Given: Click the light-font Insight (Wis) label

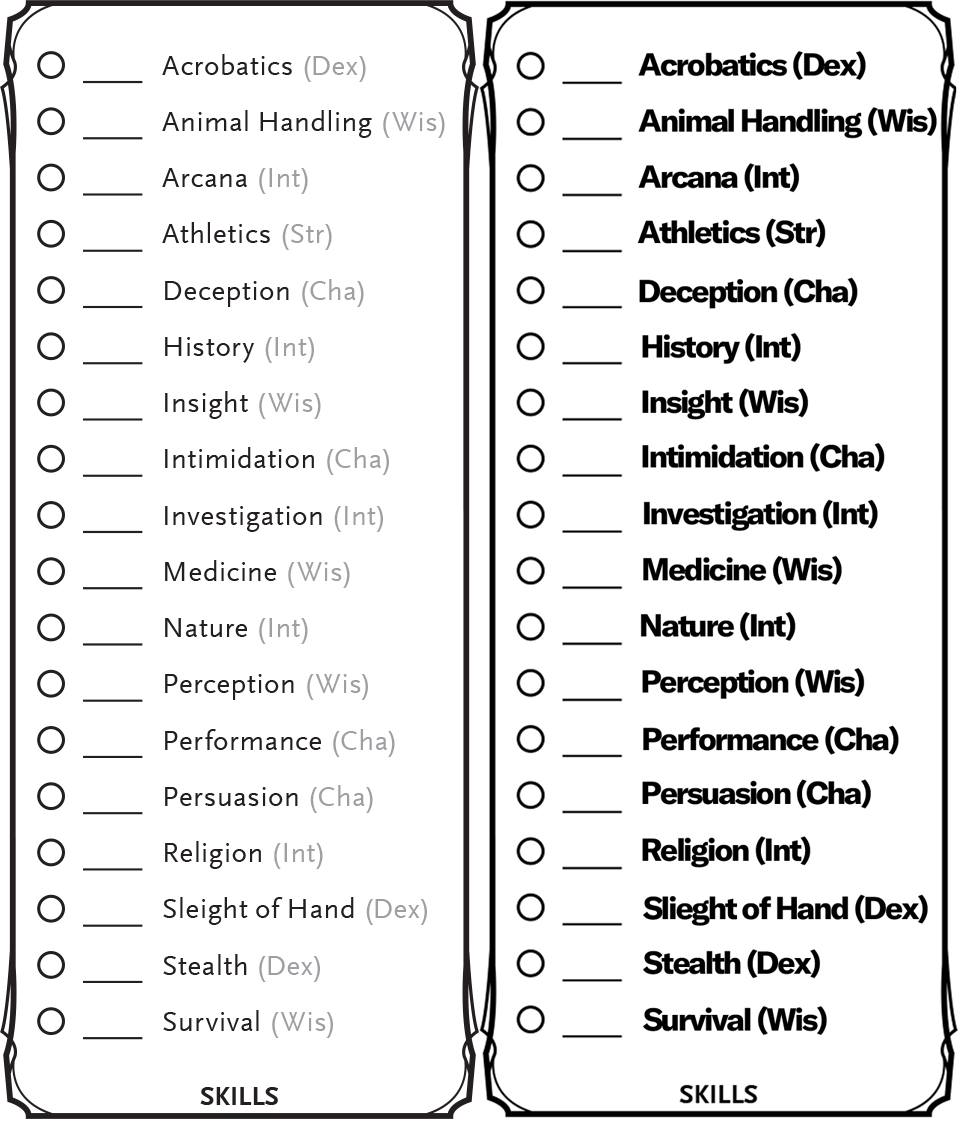Looking at the screenshot, I should pyautogui.click(x=242, y=404).
